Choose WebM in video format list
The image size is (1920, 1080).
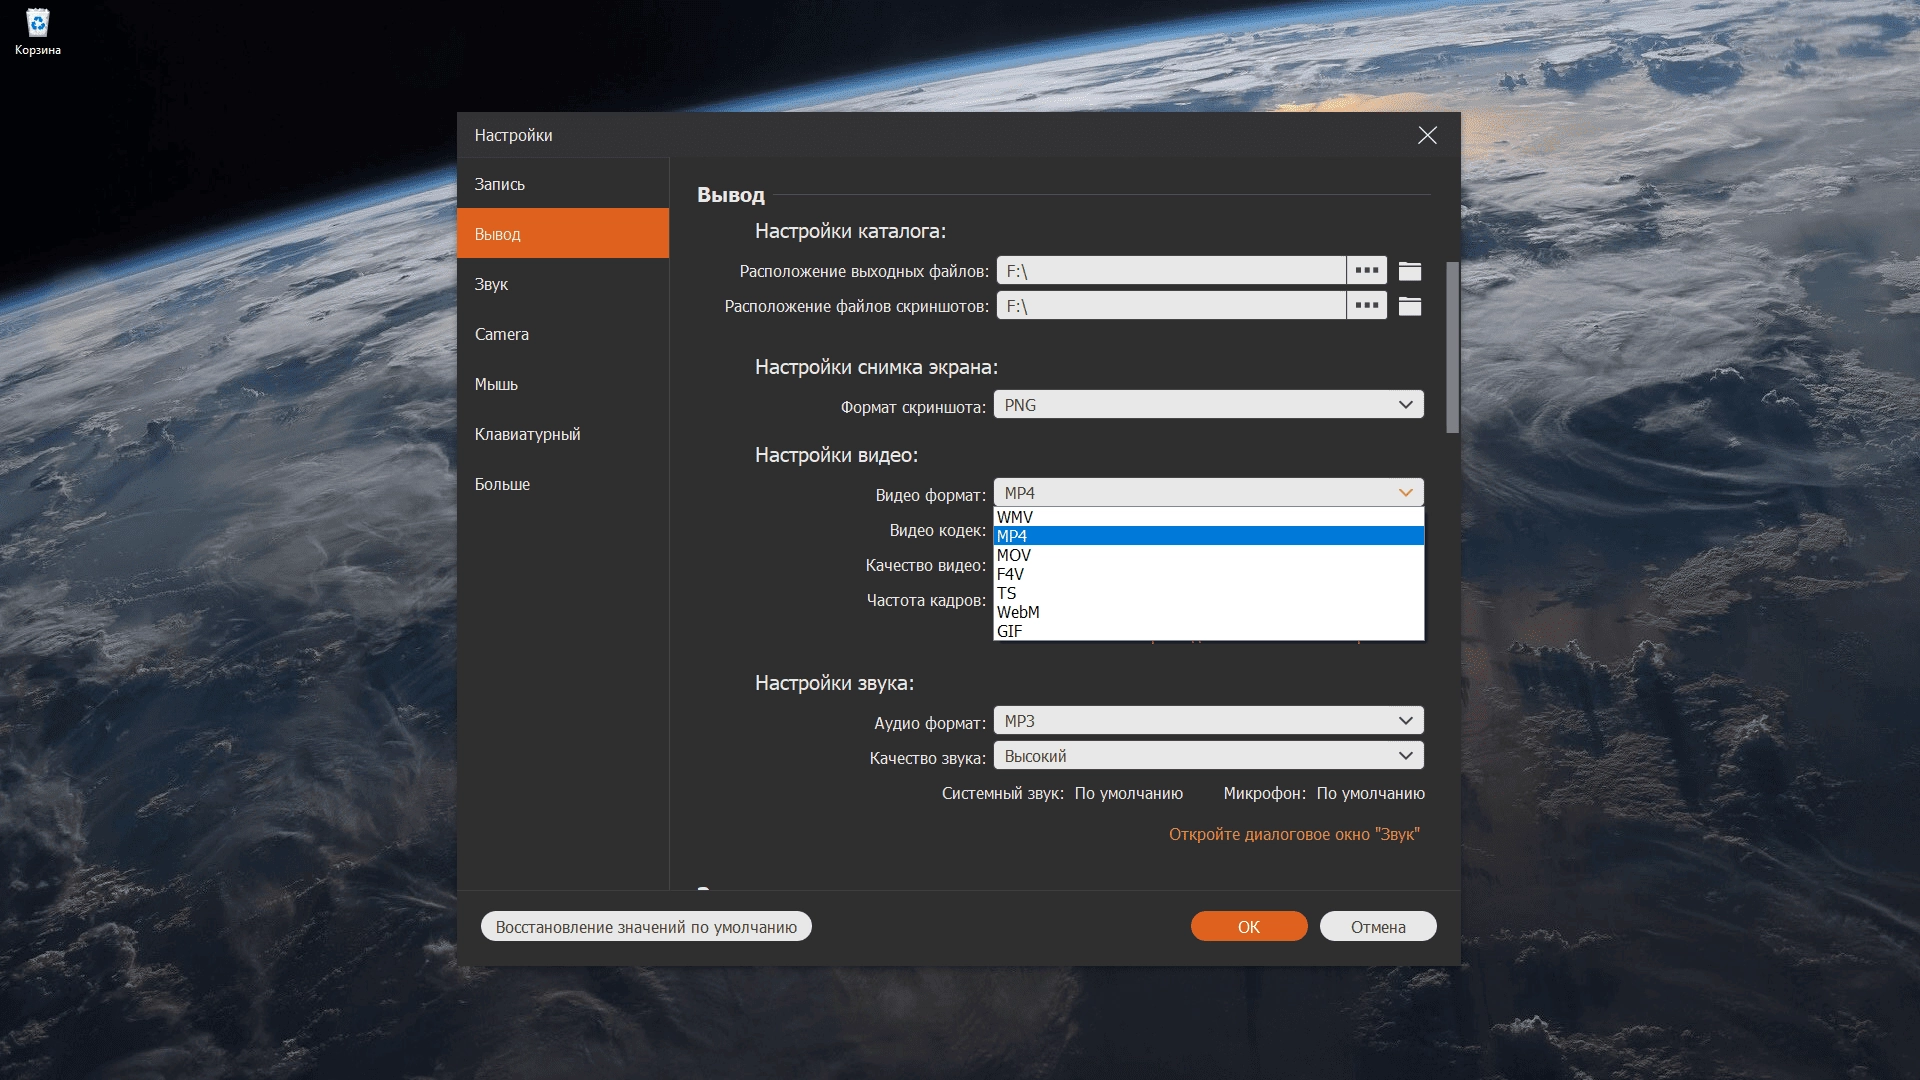click(1208, 612)
